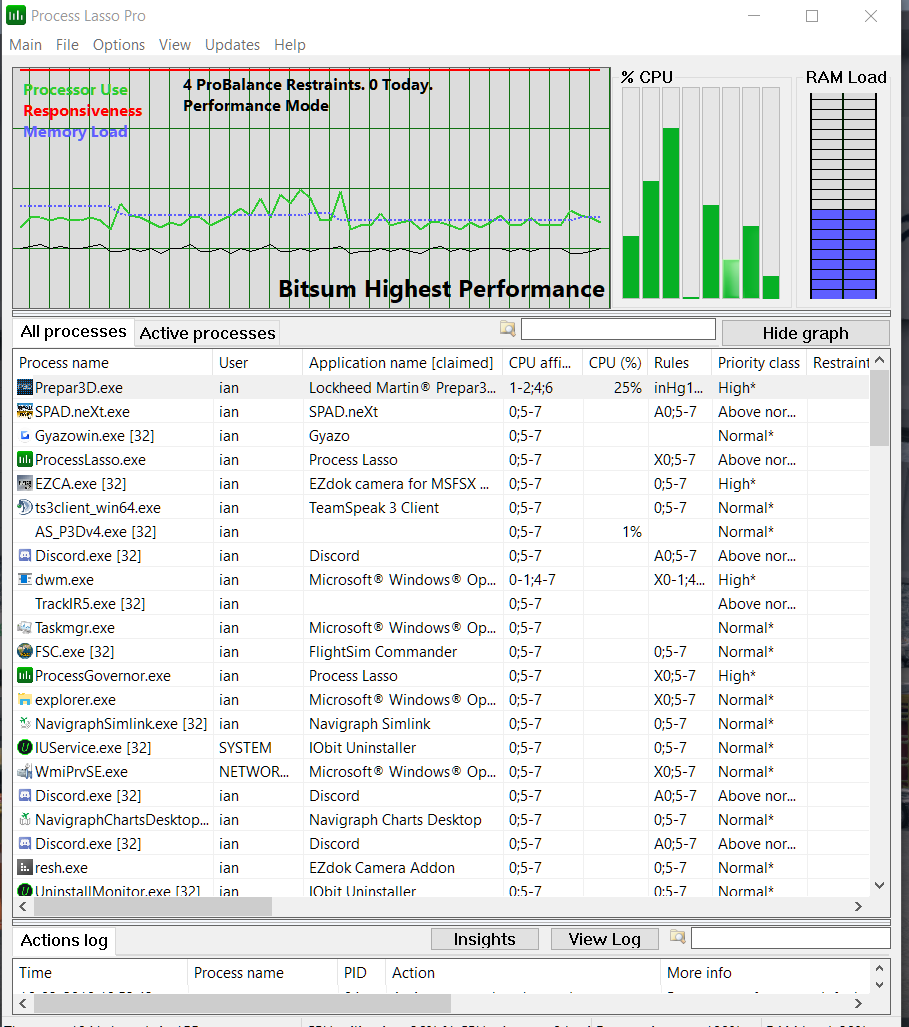
Task: Click dwm.exe affinity value '0-1;4-7'
Action: [x=532, y=580]
